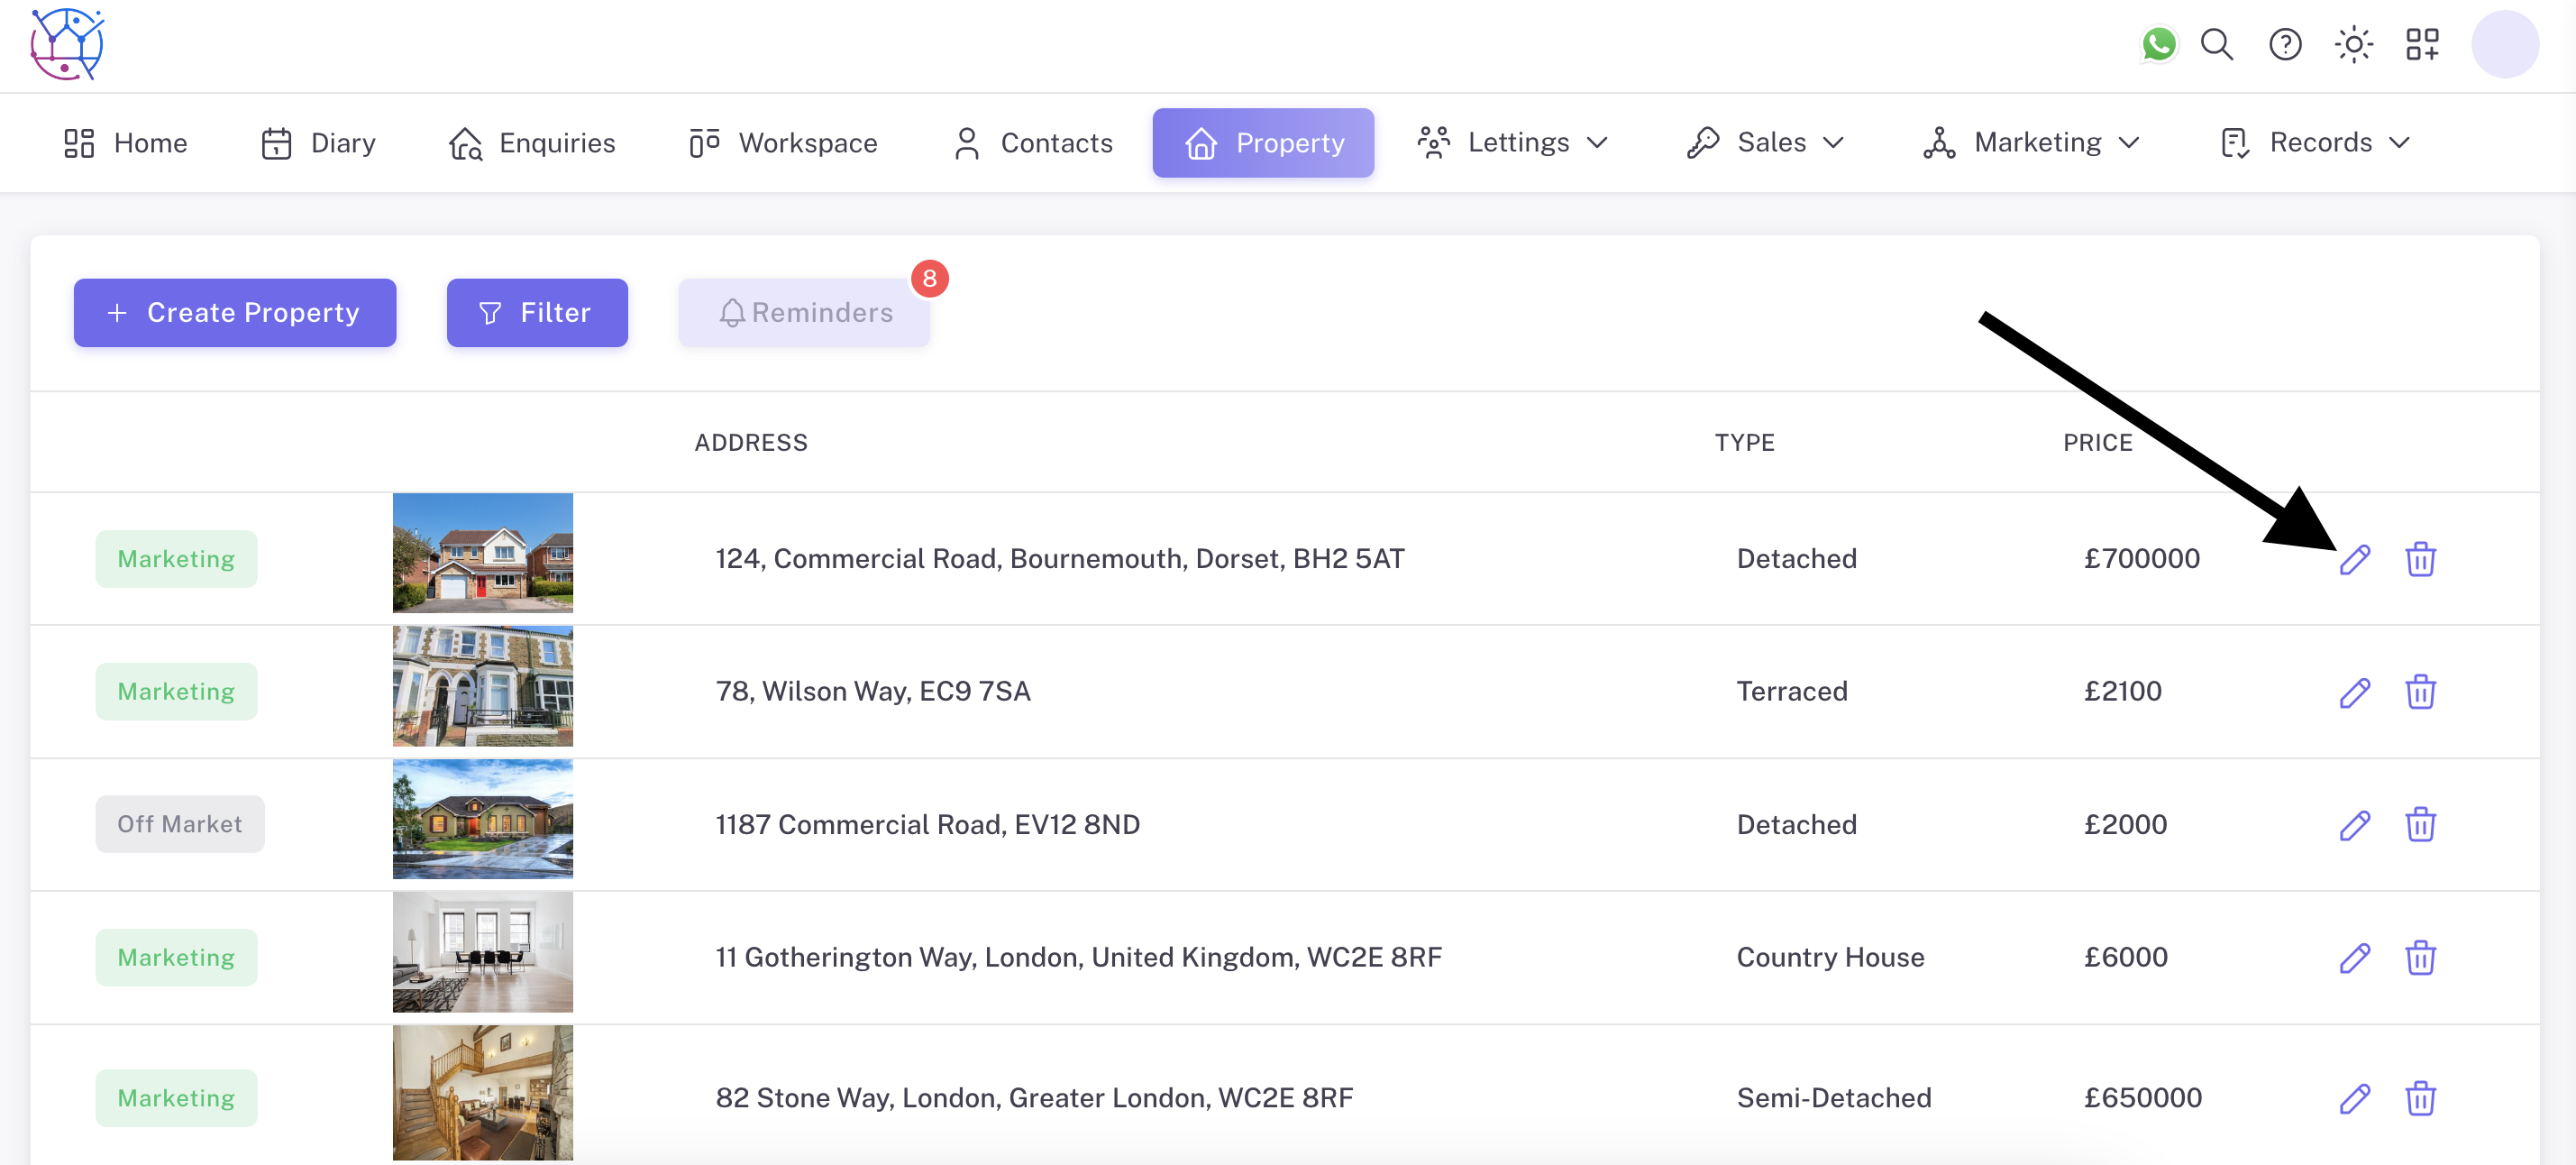Click the Create Property button
This screenshot has width=2576, height=1165.
tap(235, 313)
